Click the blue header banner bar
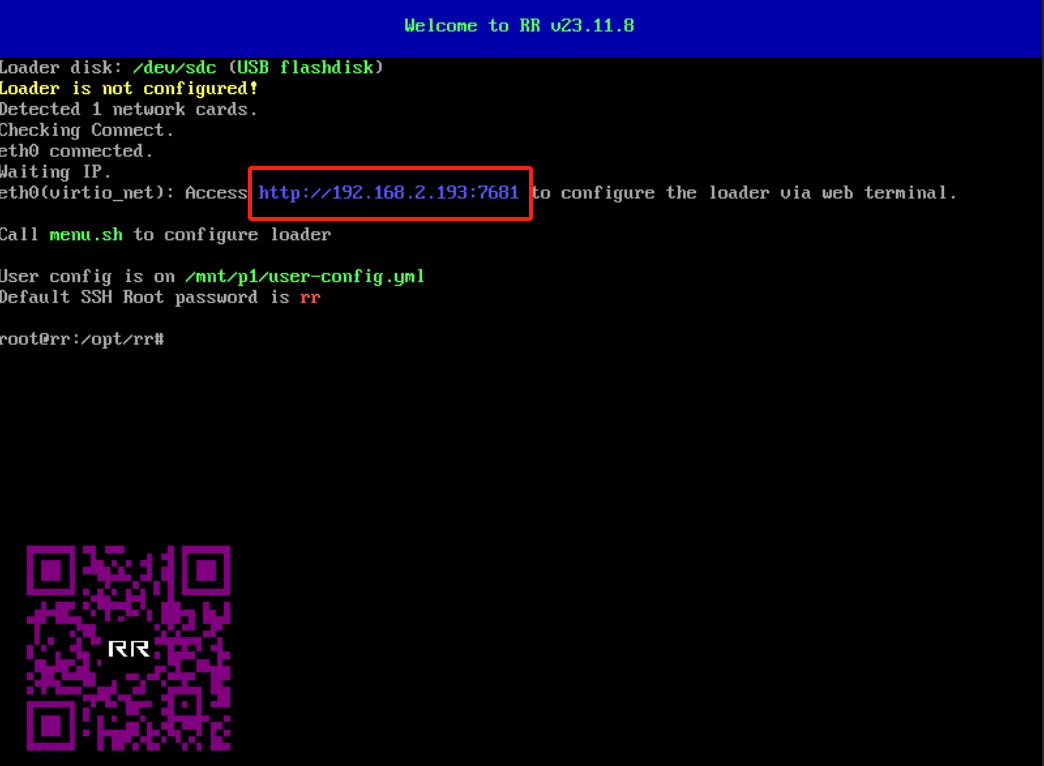Image resolution: width=1044 pixels, height=766 pixels. pos(521,29)
